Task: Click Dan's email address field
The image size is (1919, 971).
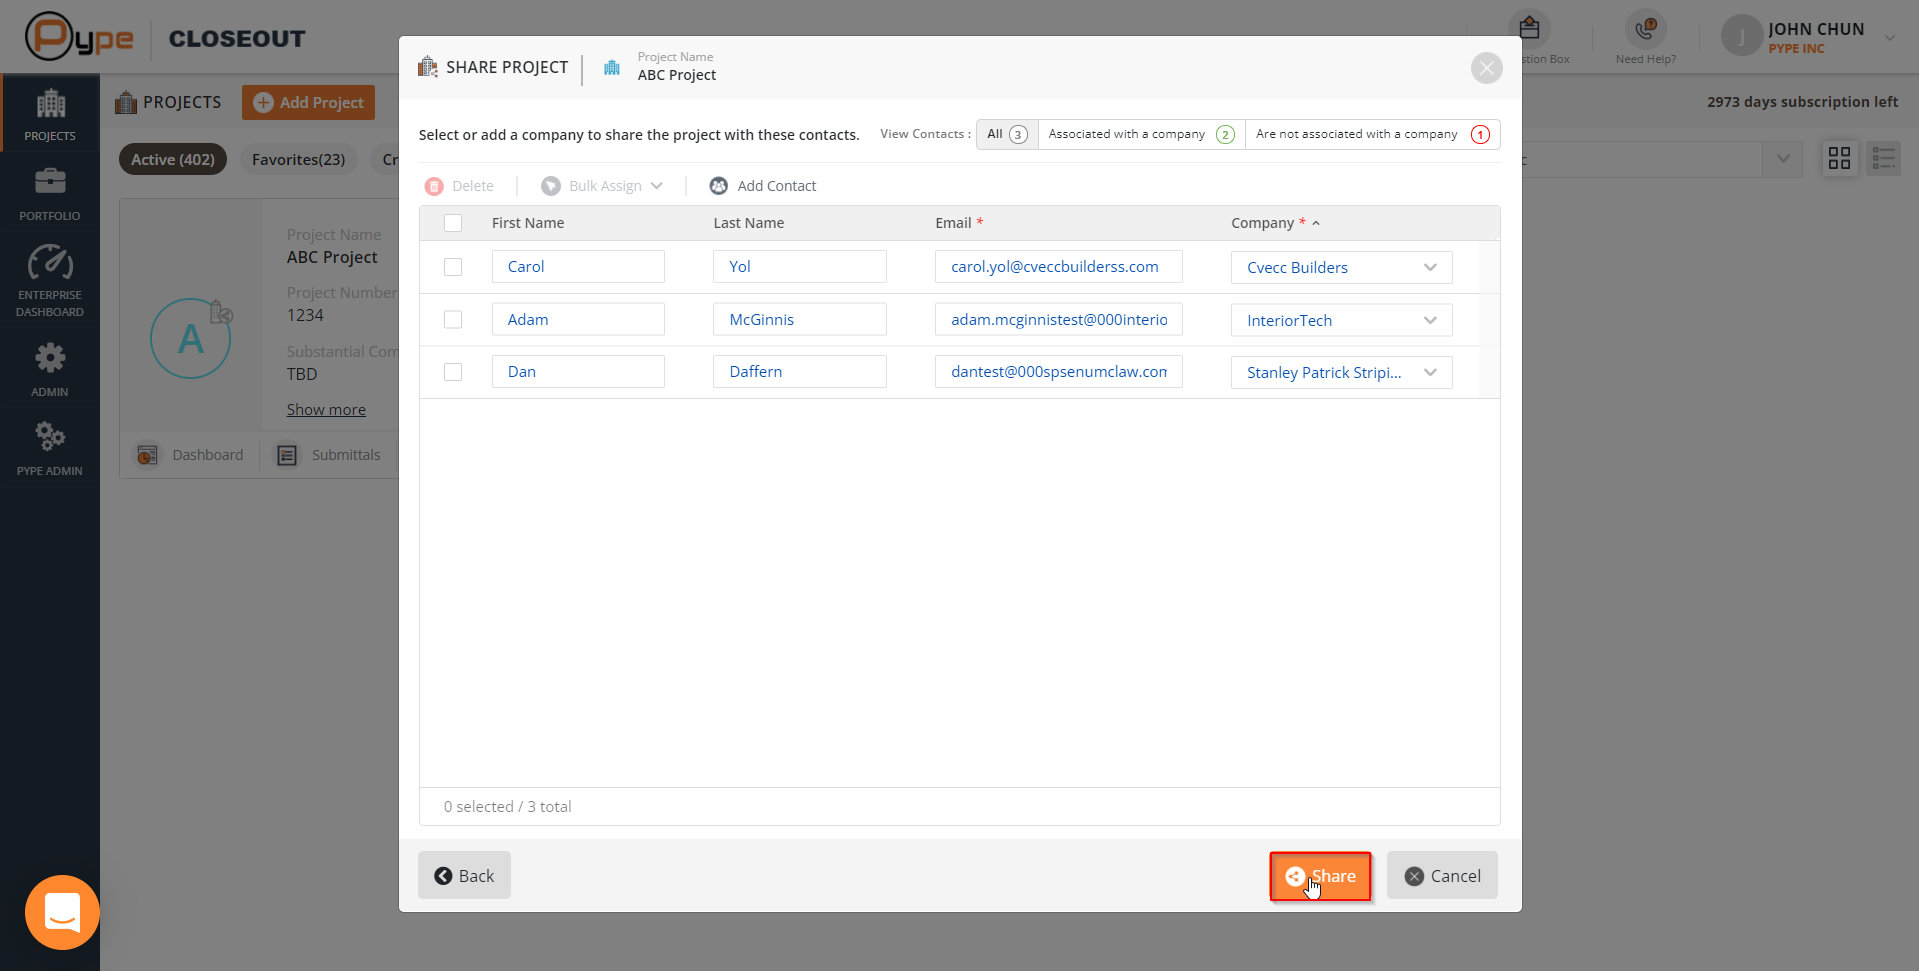Action: (1059, 372)
